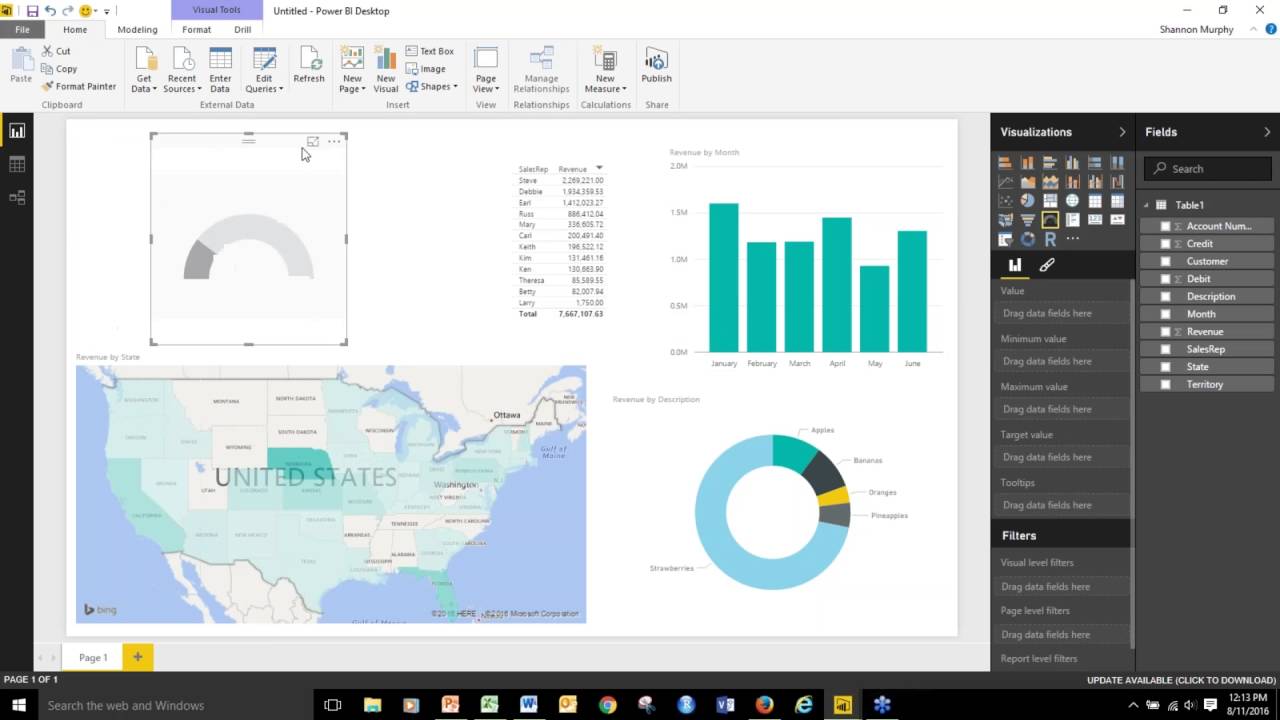Select the Page 1 tab

(93, 657)
